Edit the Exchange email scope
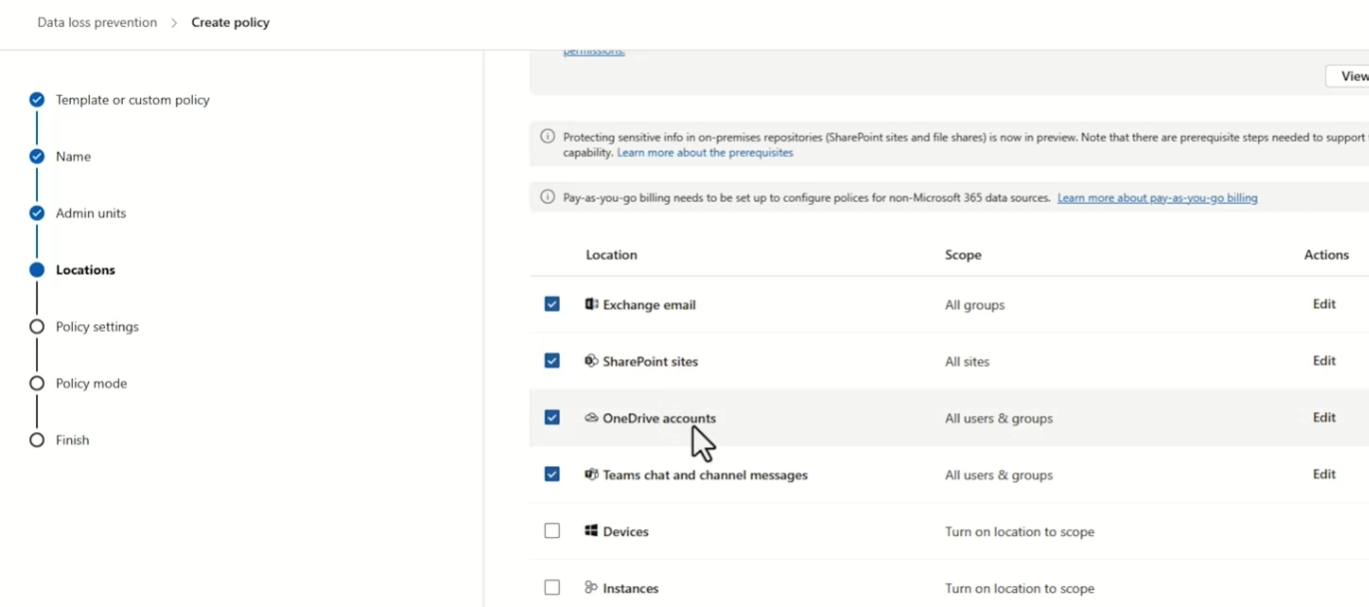Image resolution: width=1369 pixels, height=607 pixels. 1324,304
